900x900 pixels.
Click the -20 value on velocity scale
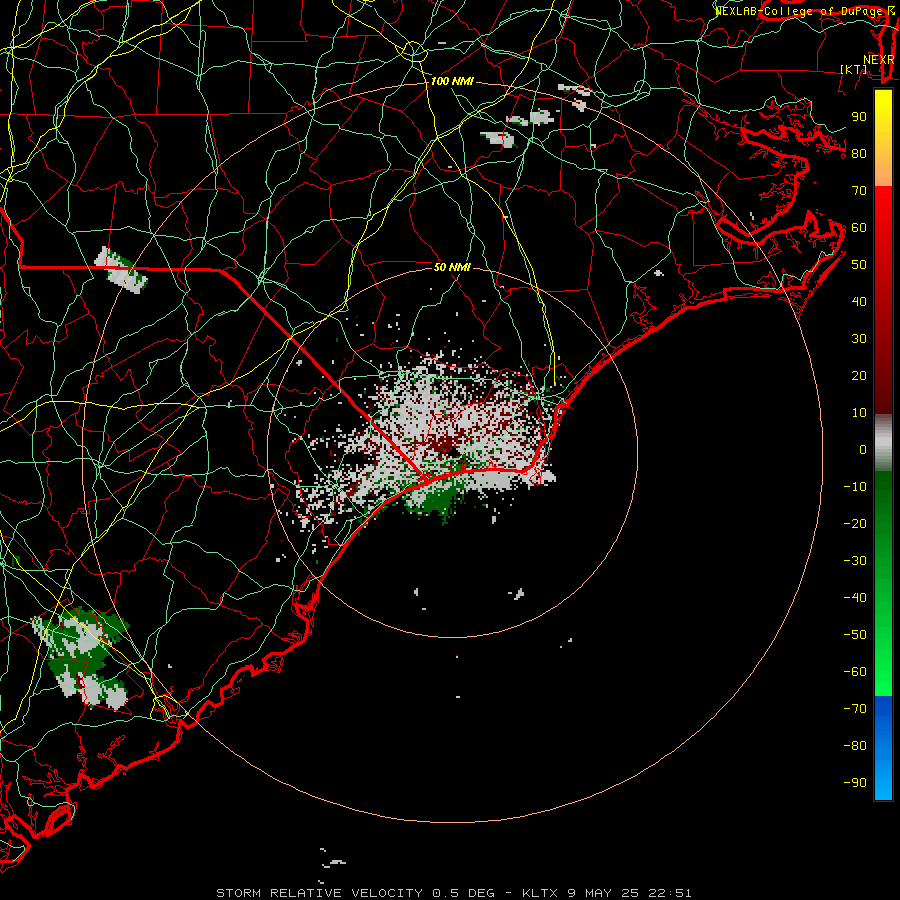click(x=855, y=524)
